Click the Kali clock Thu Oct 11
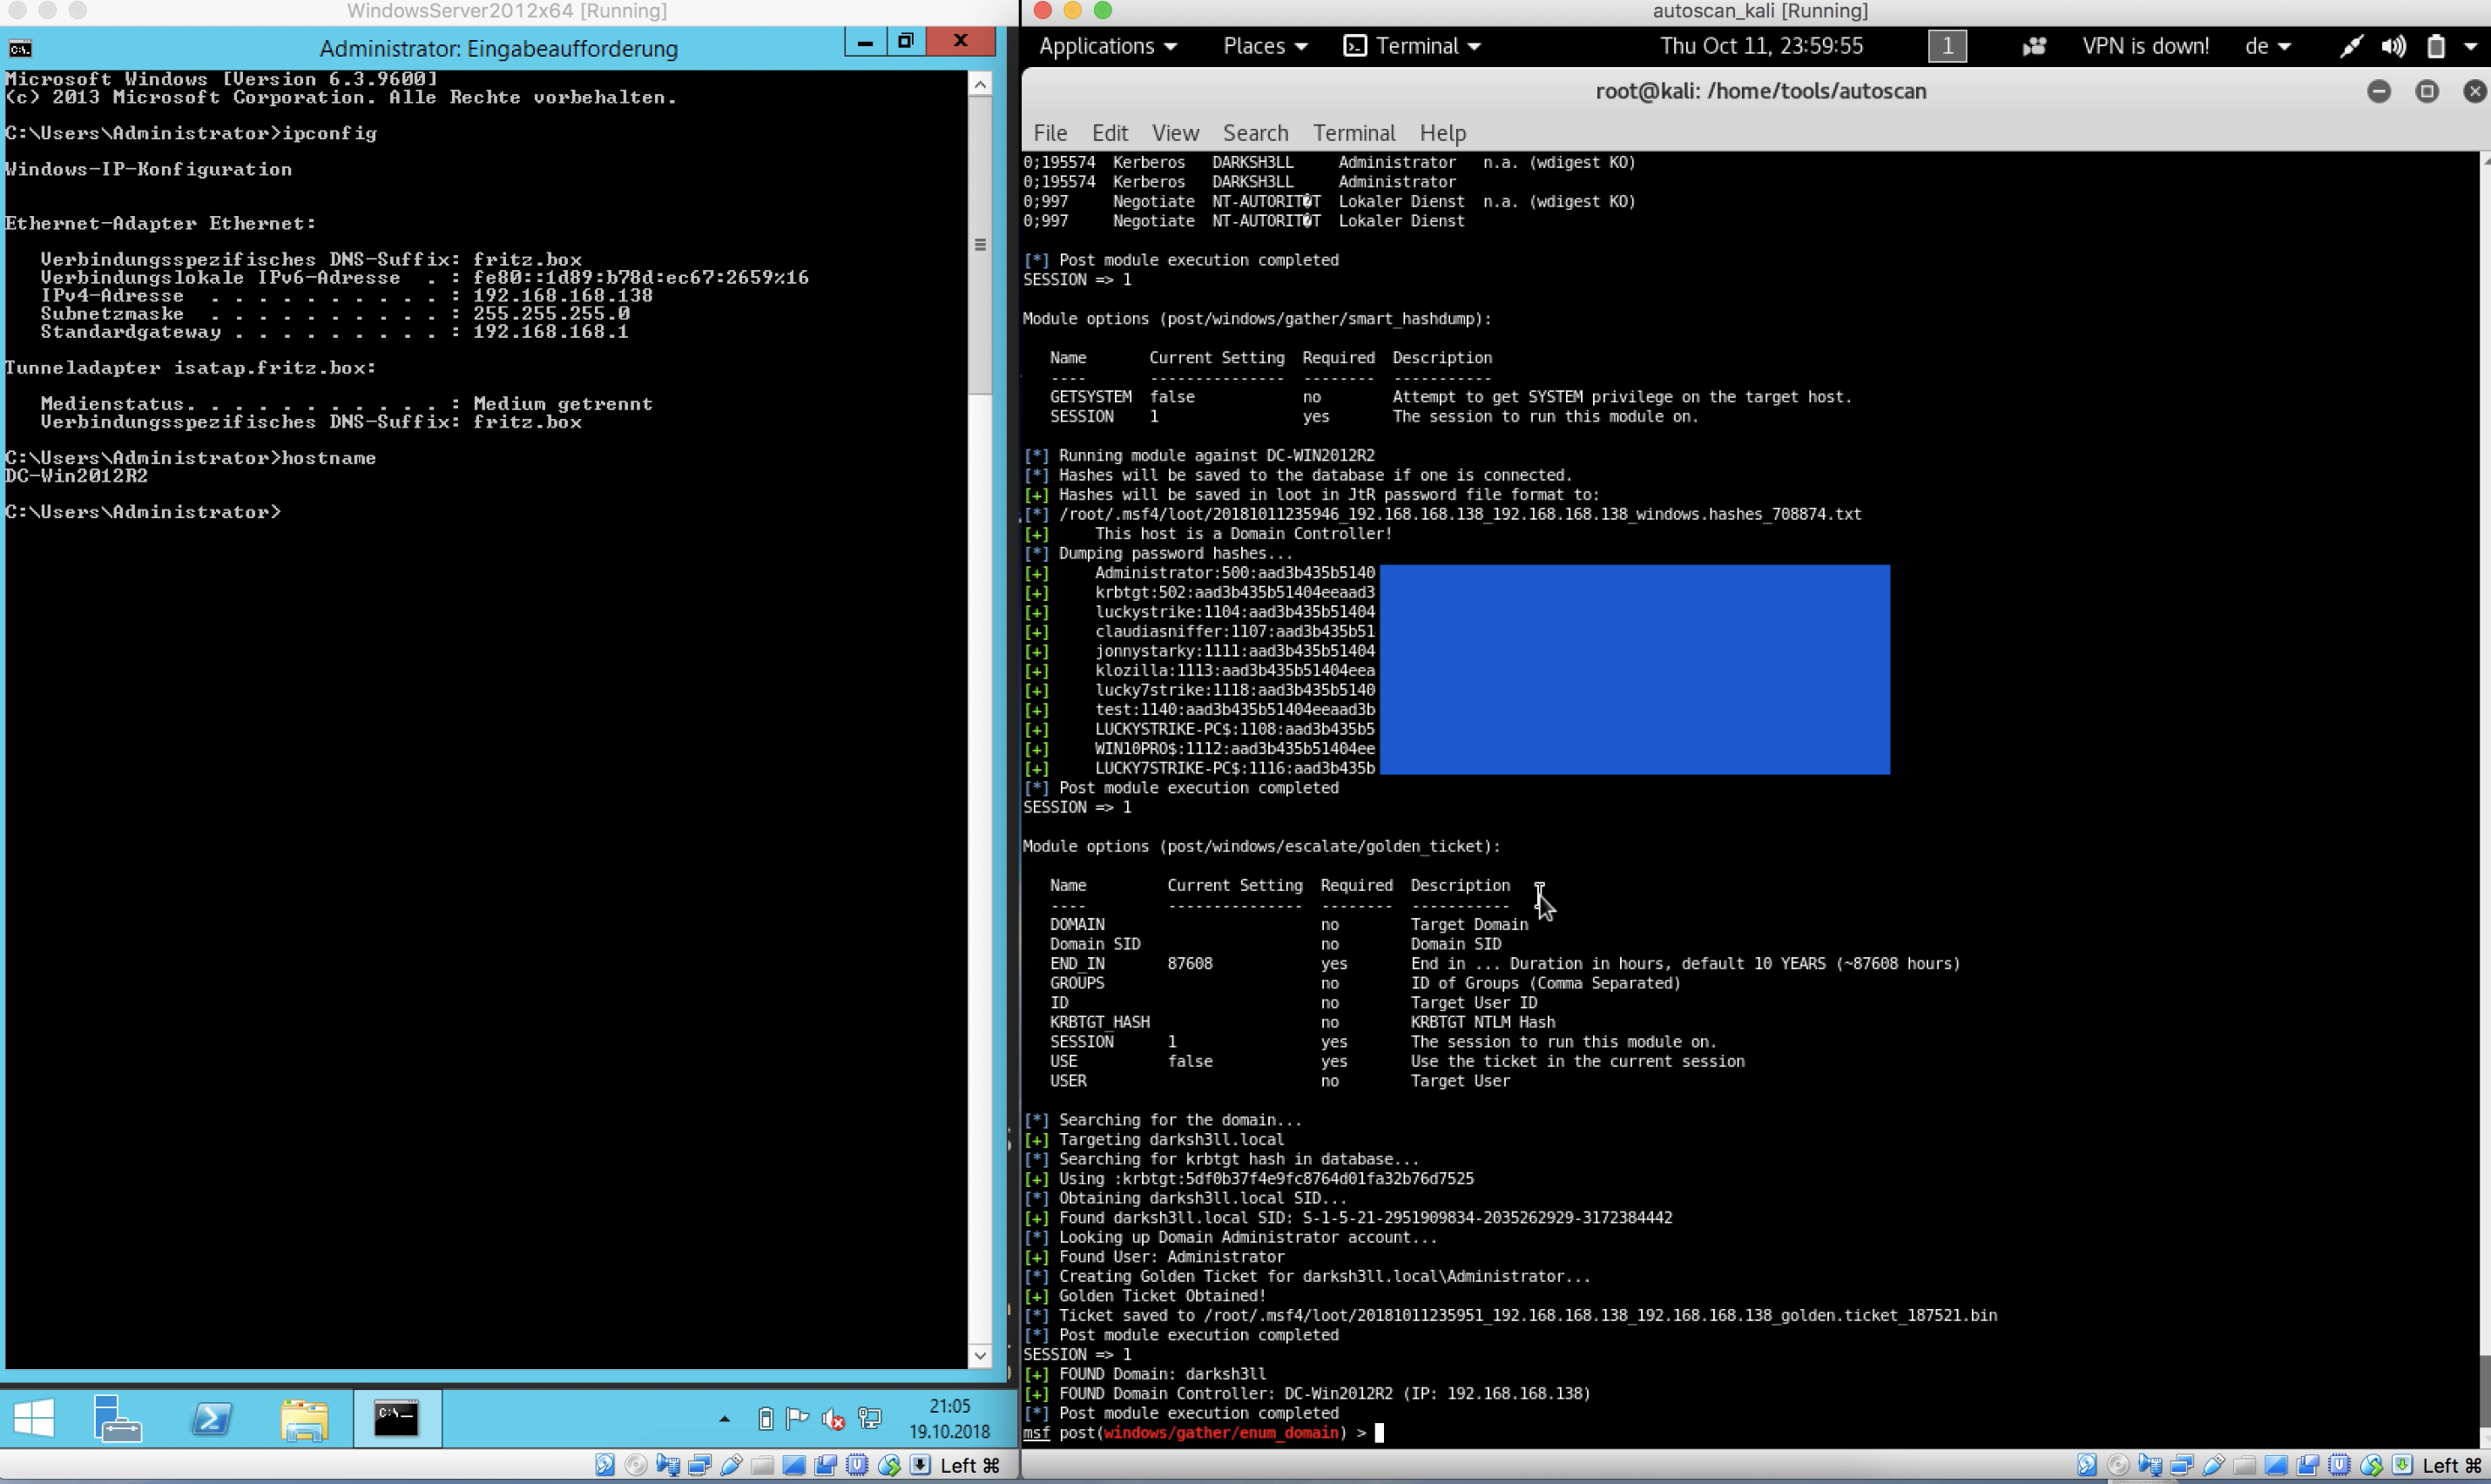 click(1761, 46)
